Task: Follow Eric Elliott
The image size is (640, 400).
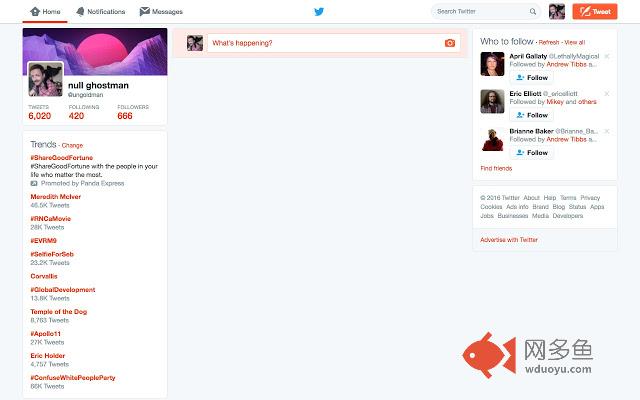Action: click(532, 115)
